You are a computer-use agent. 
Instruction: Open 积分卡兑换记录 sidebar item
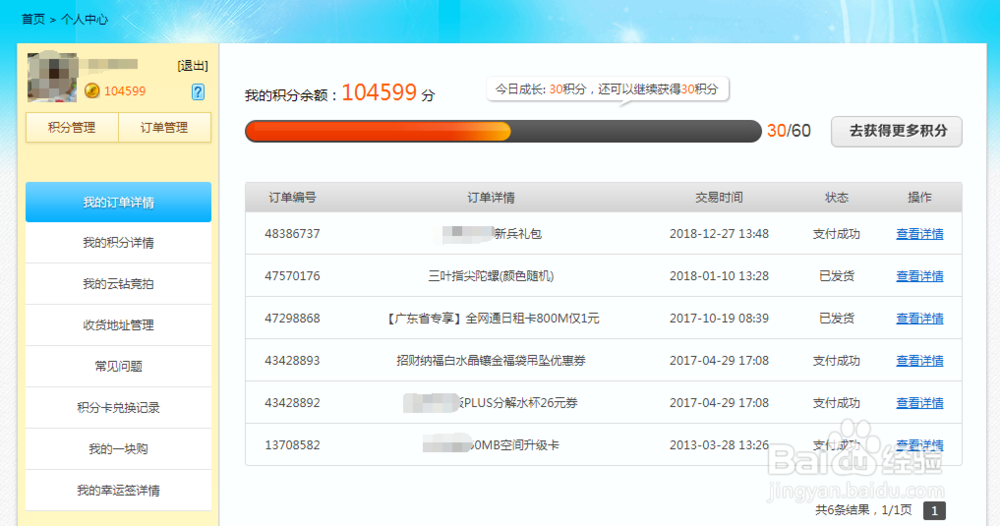pos(118,407)
